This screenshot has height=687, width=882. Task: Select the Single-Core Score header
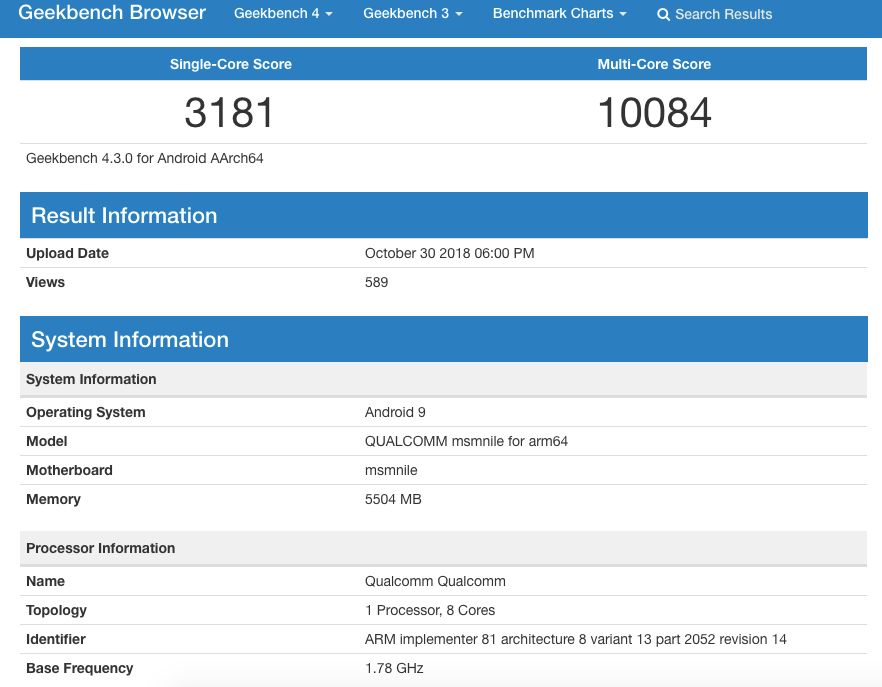230,63
